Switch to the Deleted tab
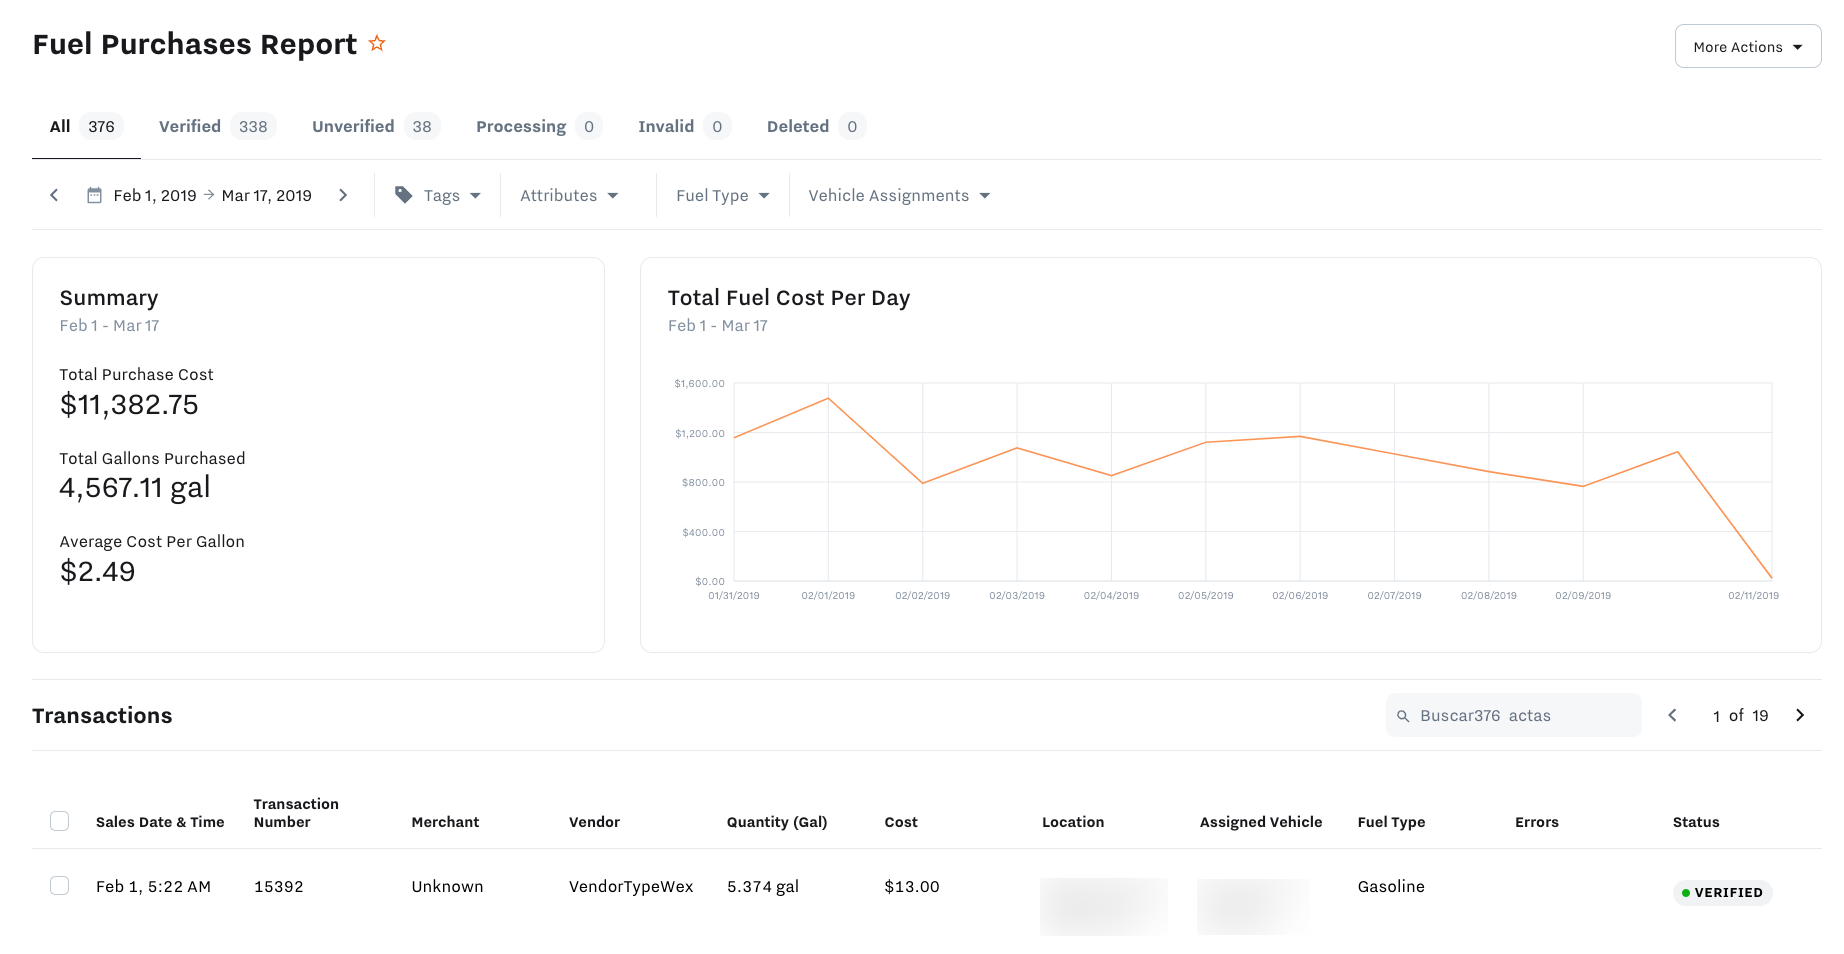Screen dimensions: 1844x954 tap(816, 126)
